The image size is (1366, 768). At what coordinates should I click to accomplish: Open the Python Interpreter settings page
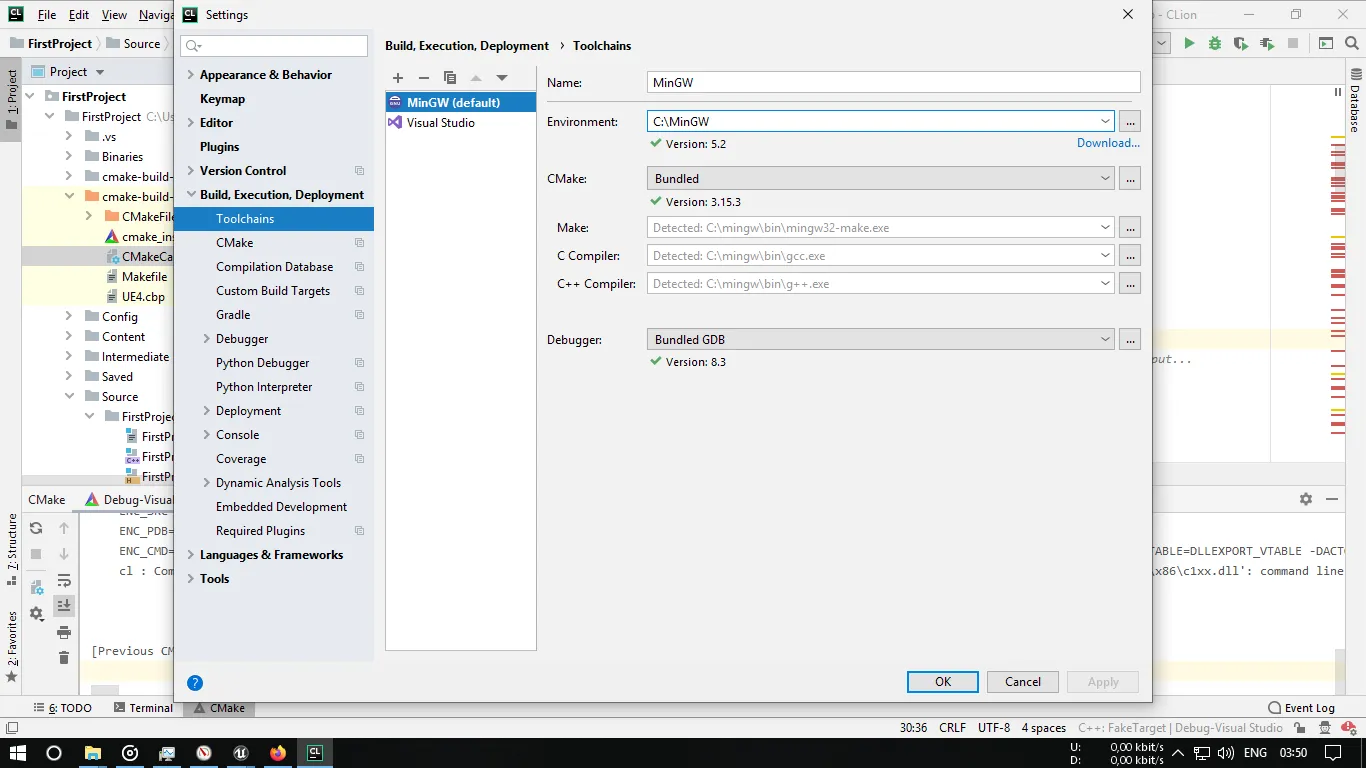coord(274,387)
